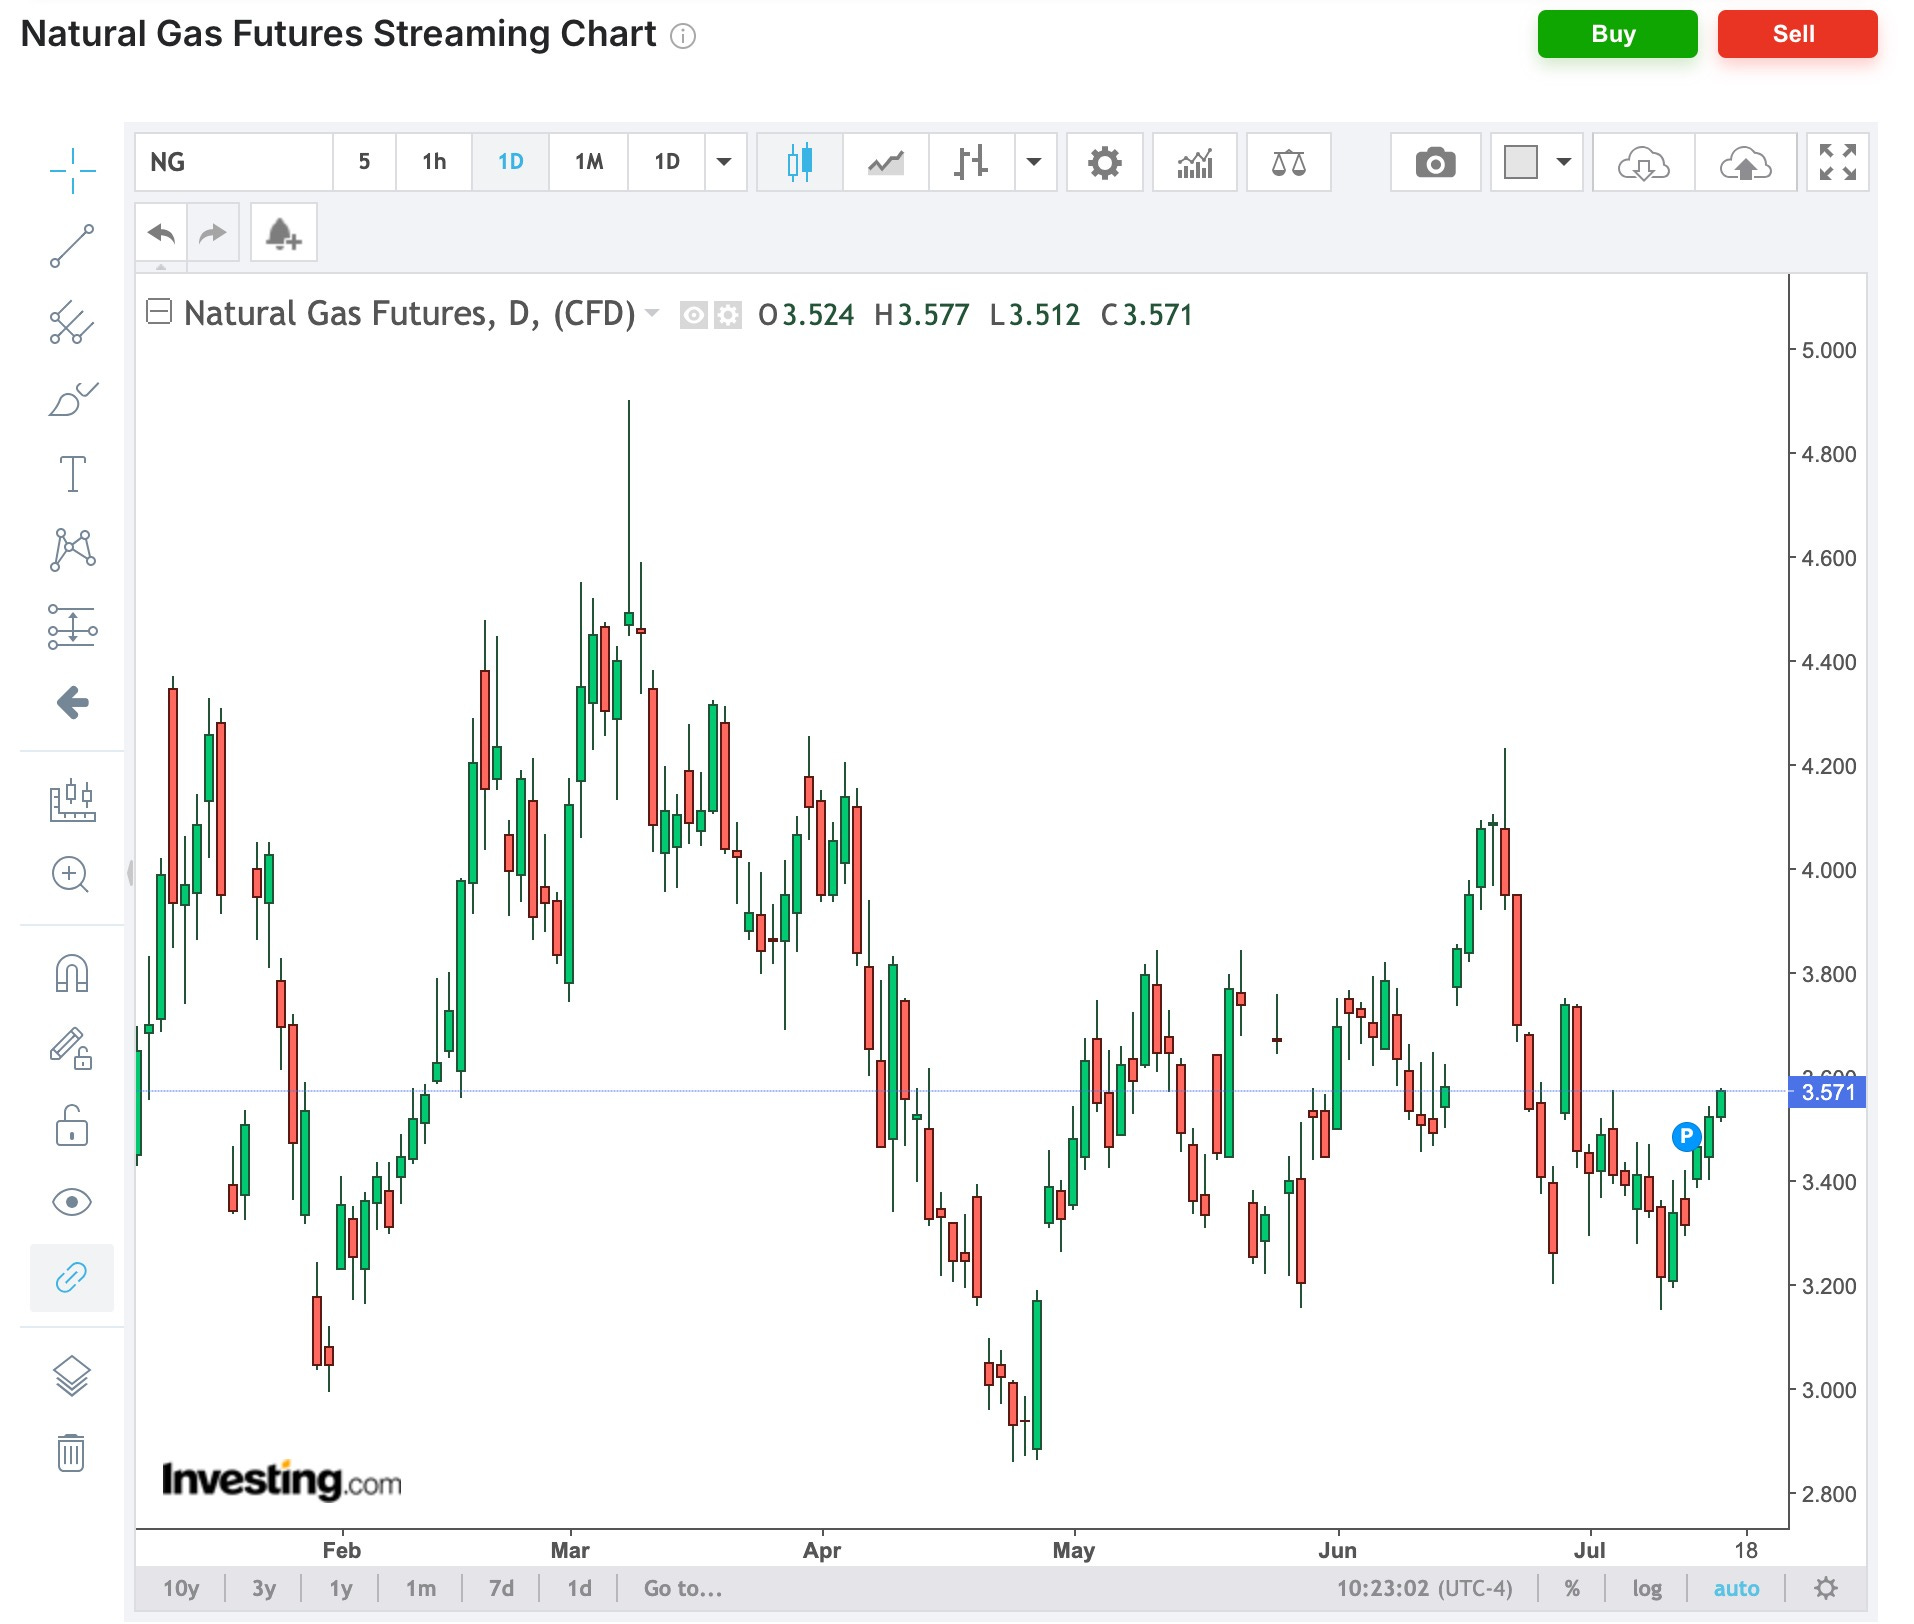
Task: Select the 1h interval
Action: [x=434, y=162]
